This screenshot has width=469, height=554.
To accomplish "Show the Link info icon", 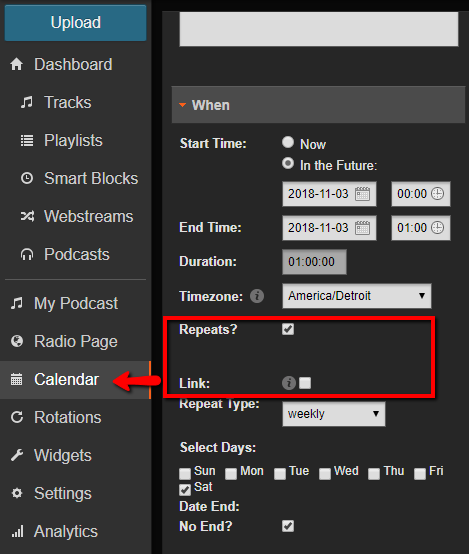I will click(x=289, y=383).
